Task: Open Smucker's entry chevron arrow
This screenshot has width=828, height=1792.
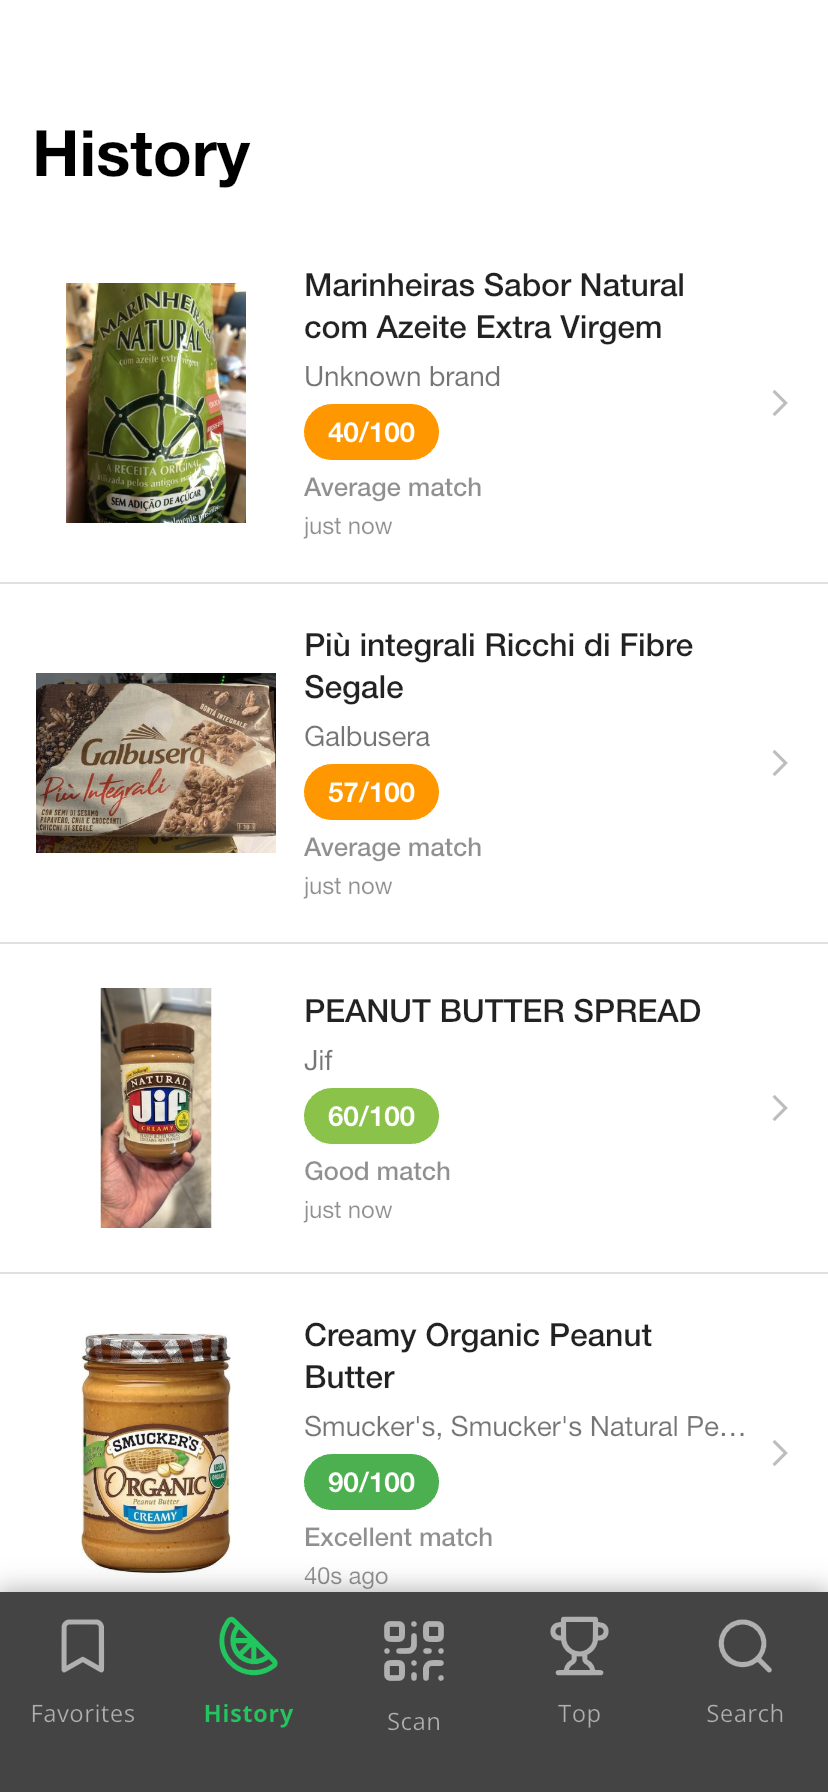Action: pos(780,1453)
